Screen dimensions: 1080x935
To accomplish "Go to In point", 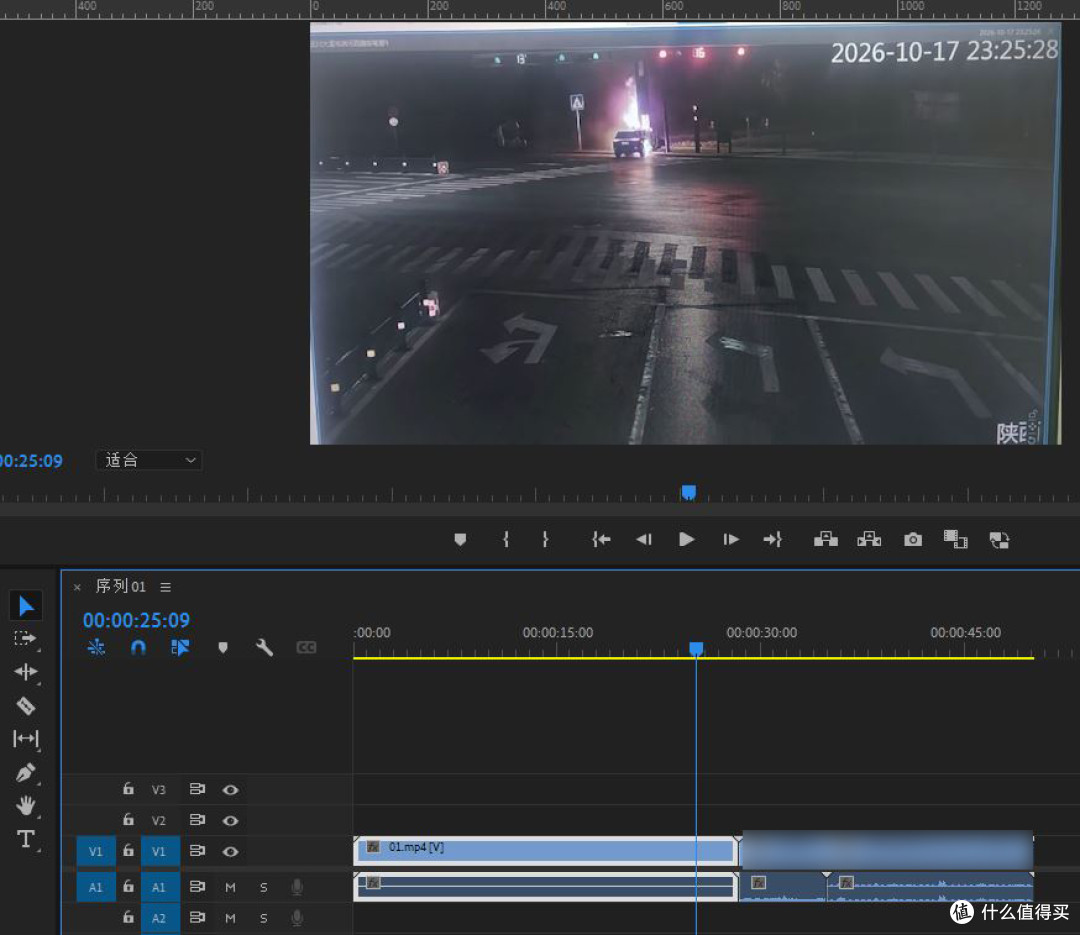I will (x=601, y=540).
